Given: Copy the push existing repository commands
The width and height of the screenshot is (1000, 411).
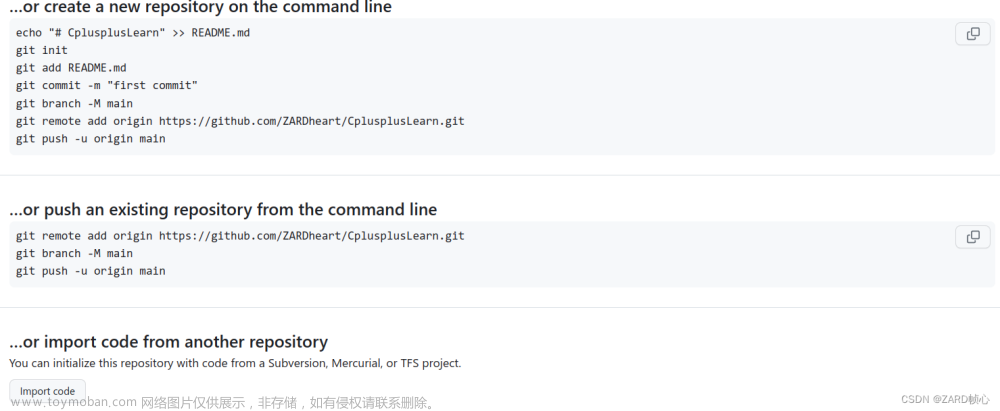Looking at the screenshot, I should click(973, 237).
